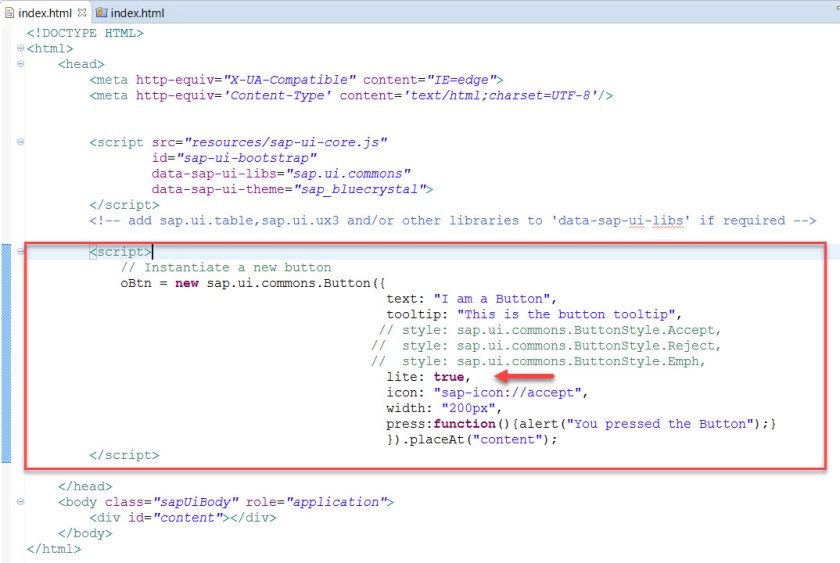
Task: Click the 'new' keyword
Action: click(x=187, y=283)
